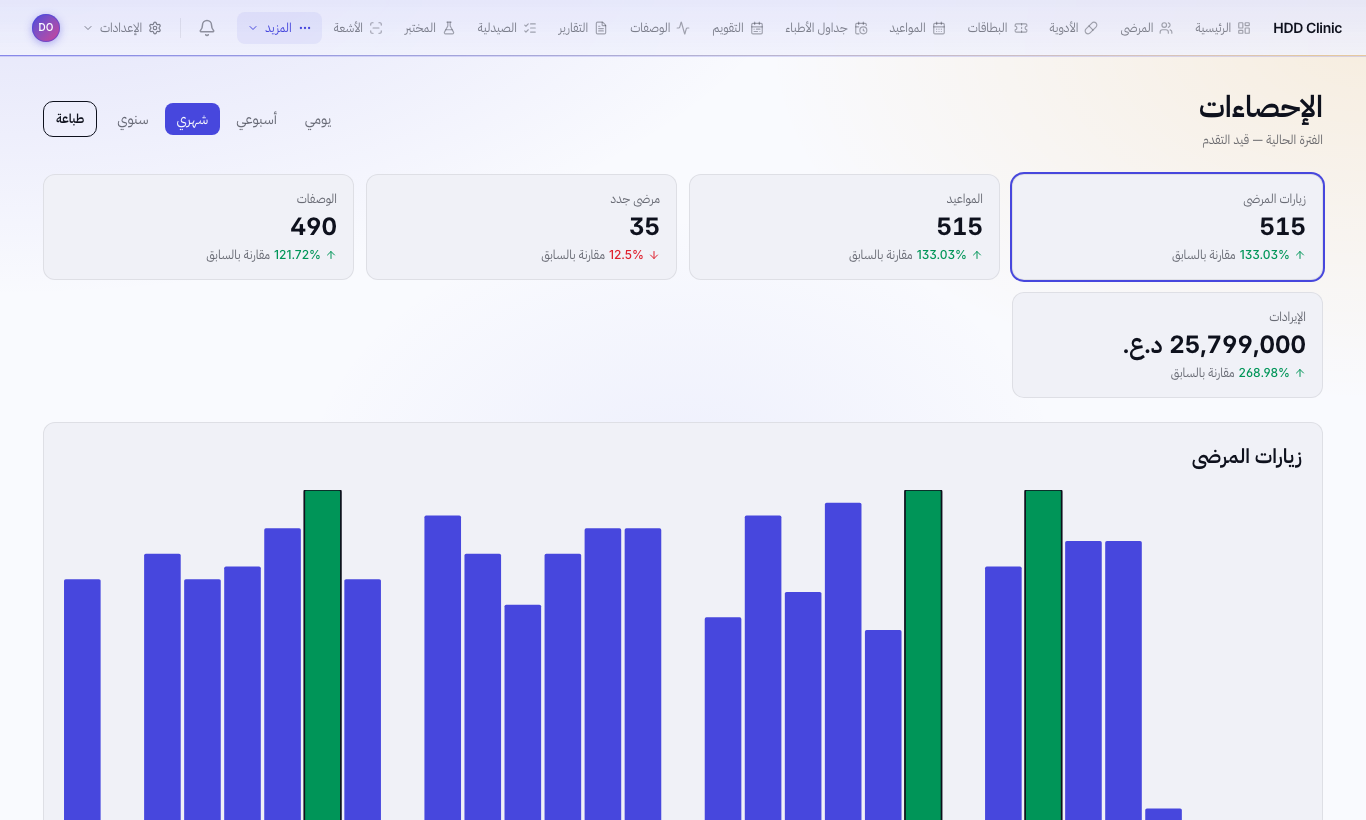
Task: Select the الوصفات 490 stat card
Action: point(198,227)
